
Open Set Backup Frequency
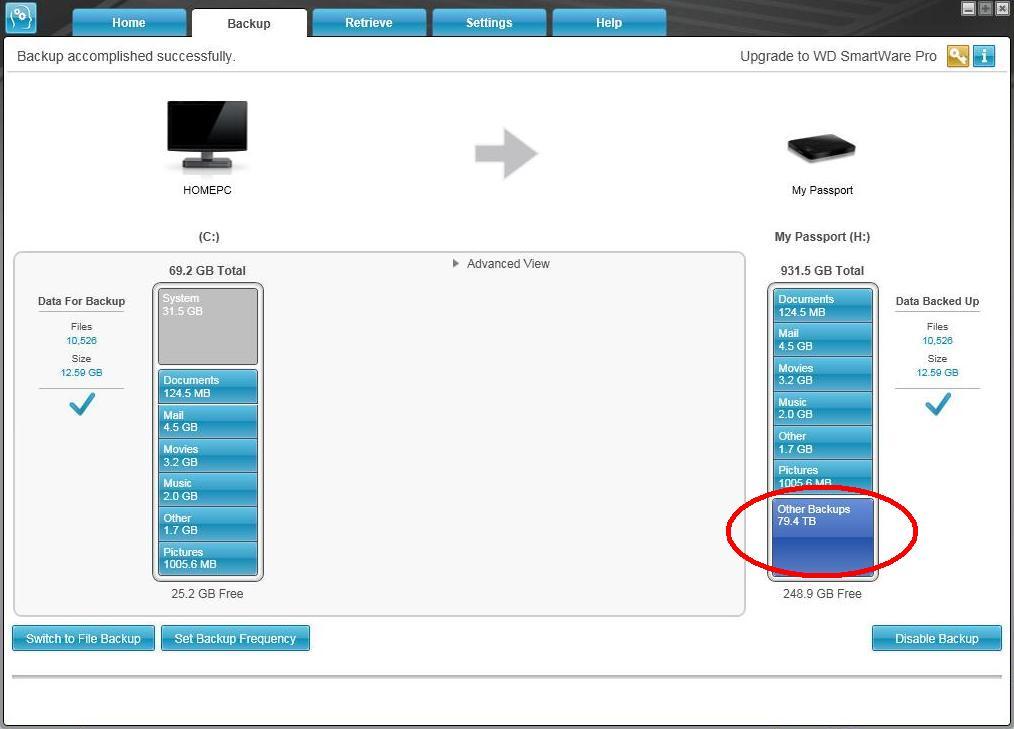[x=235, y=638]
